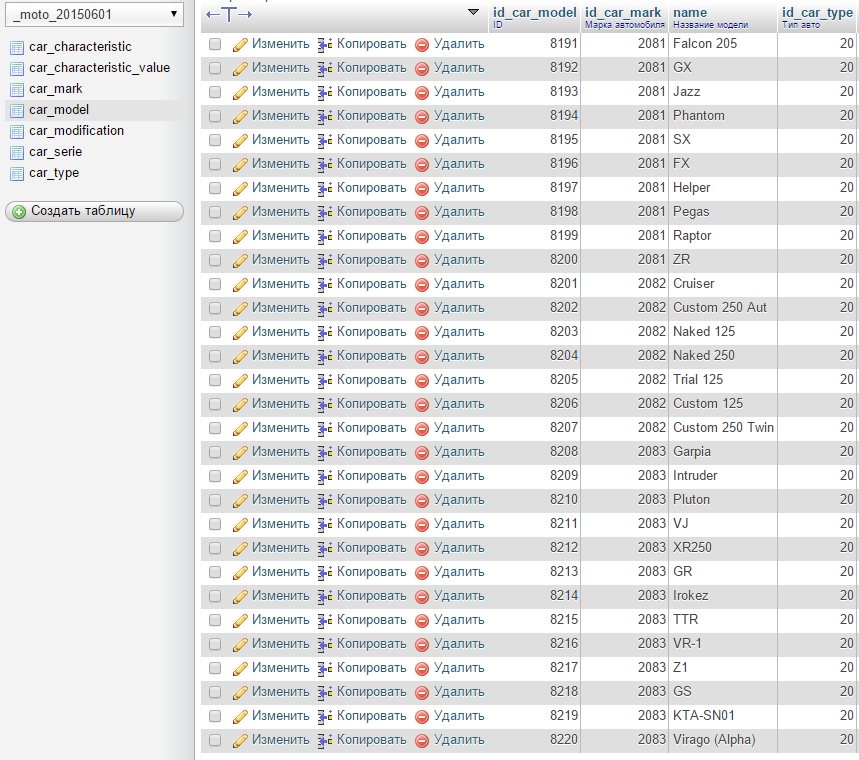Click the copy icon in the SX row
The image size is (859, 760).
point(325,141)
